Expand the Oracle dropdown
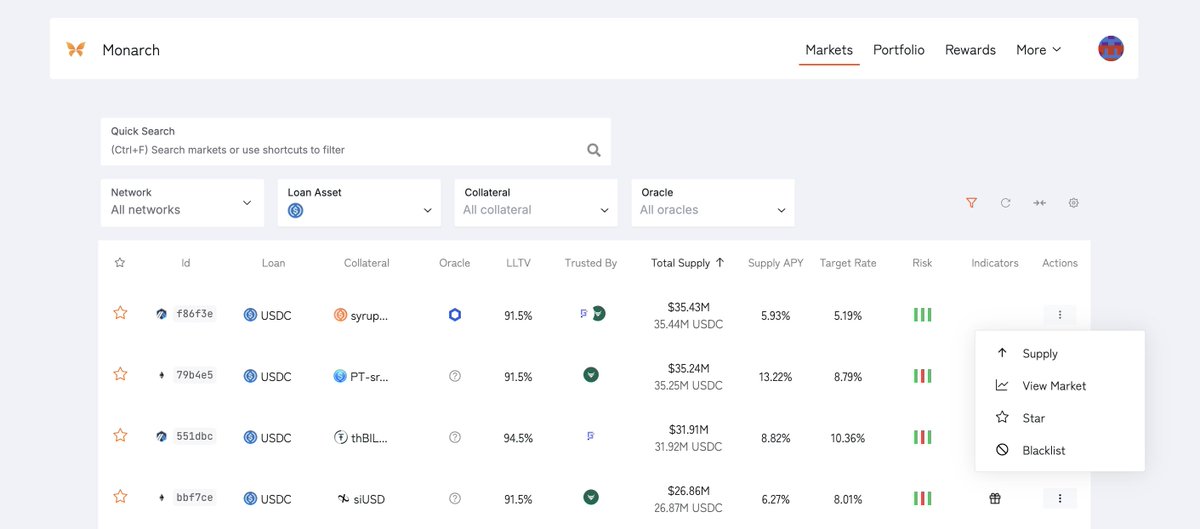Screen dimensions: 1200x529 (x=713, y=202)
